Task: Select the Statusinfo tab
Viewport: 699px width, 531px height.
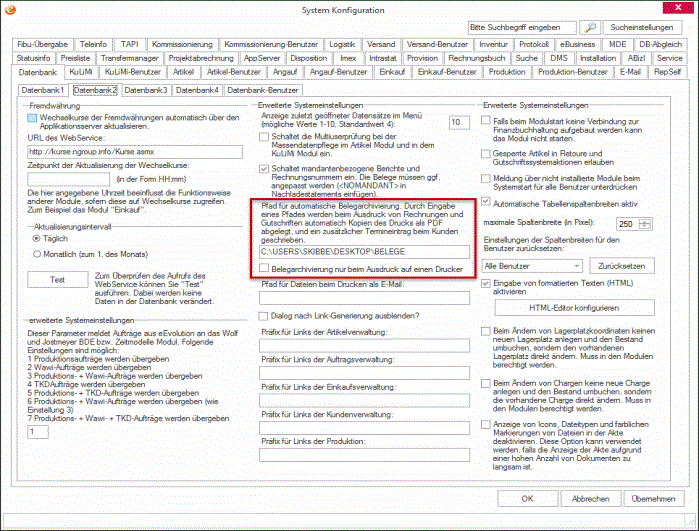Action: (x=33, y=58)
